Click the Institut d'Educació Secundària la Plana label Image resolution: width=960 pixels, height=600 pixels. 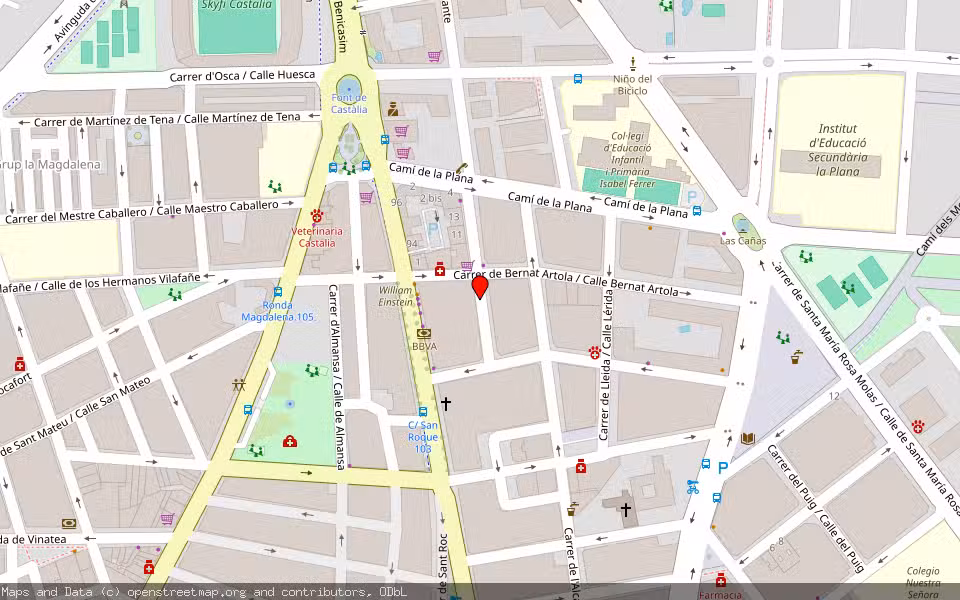click(x=838, y=150)
